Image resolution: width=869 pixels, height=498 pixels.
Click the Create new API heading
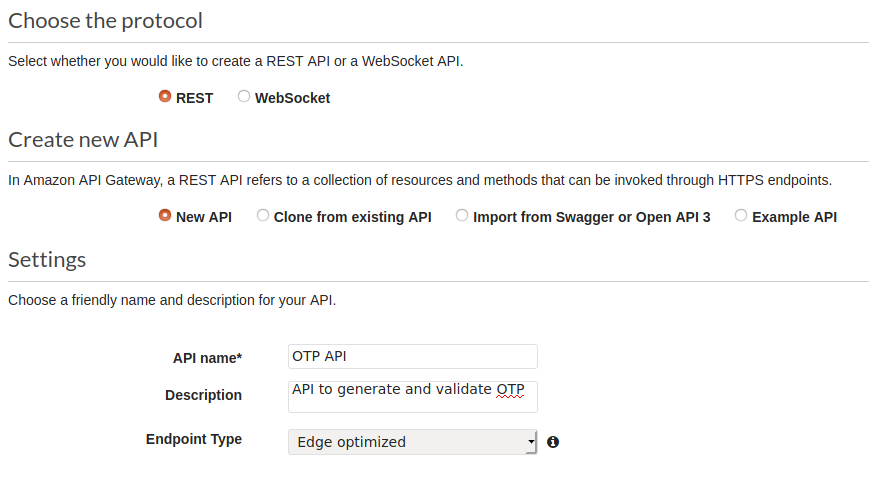pos(83,139)
